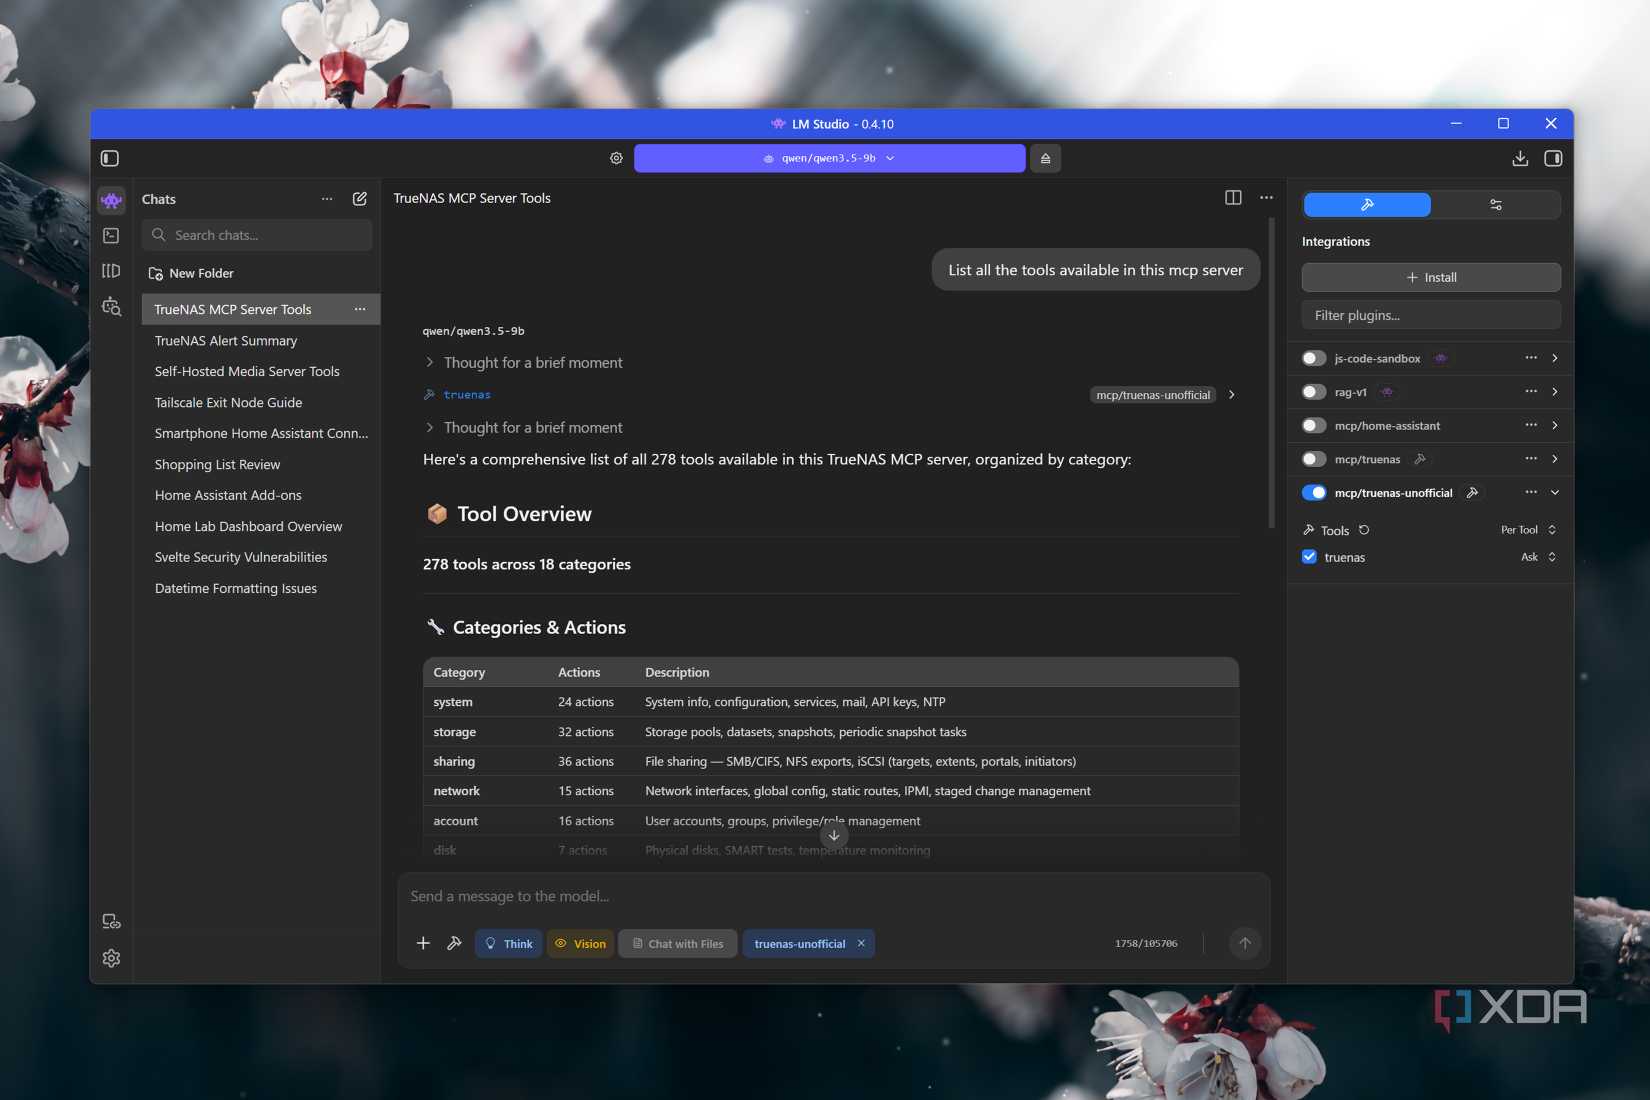Click the download indicator icon in title bar
The height and width of the screenshot is (1100, 1650).
pos(1520,158)
